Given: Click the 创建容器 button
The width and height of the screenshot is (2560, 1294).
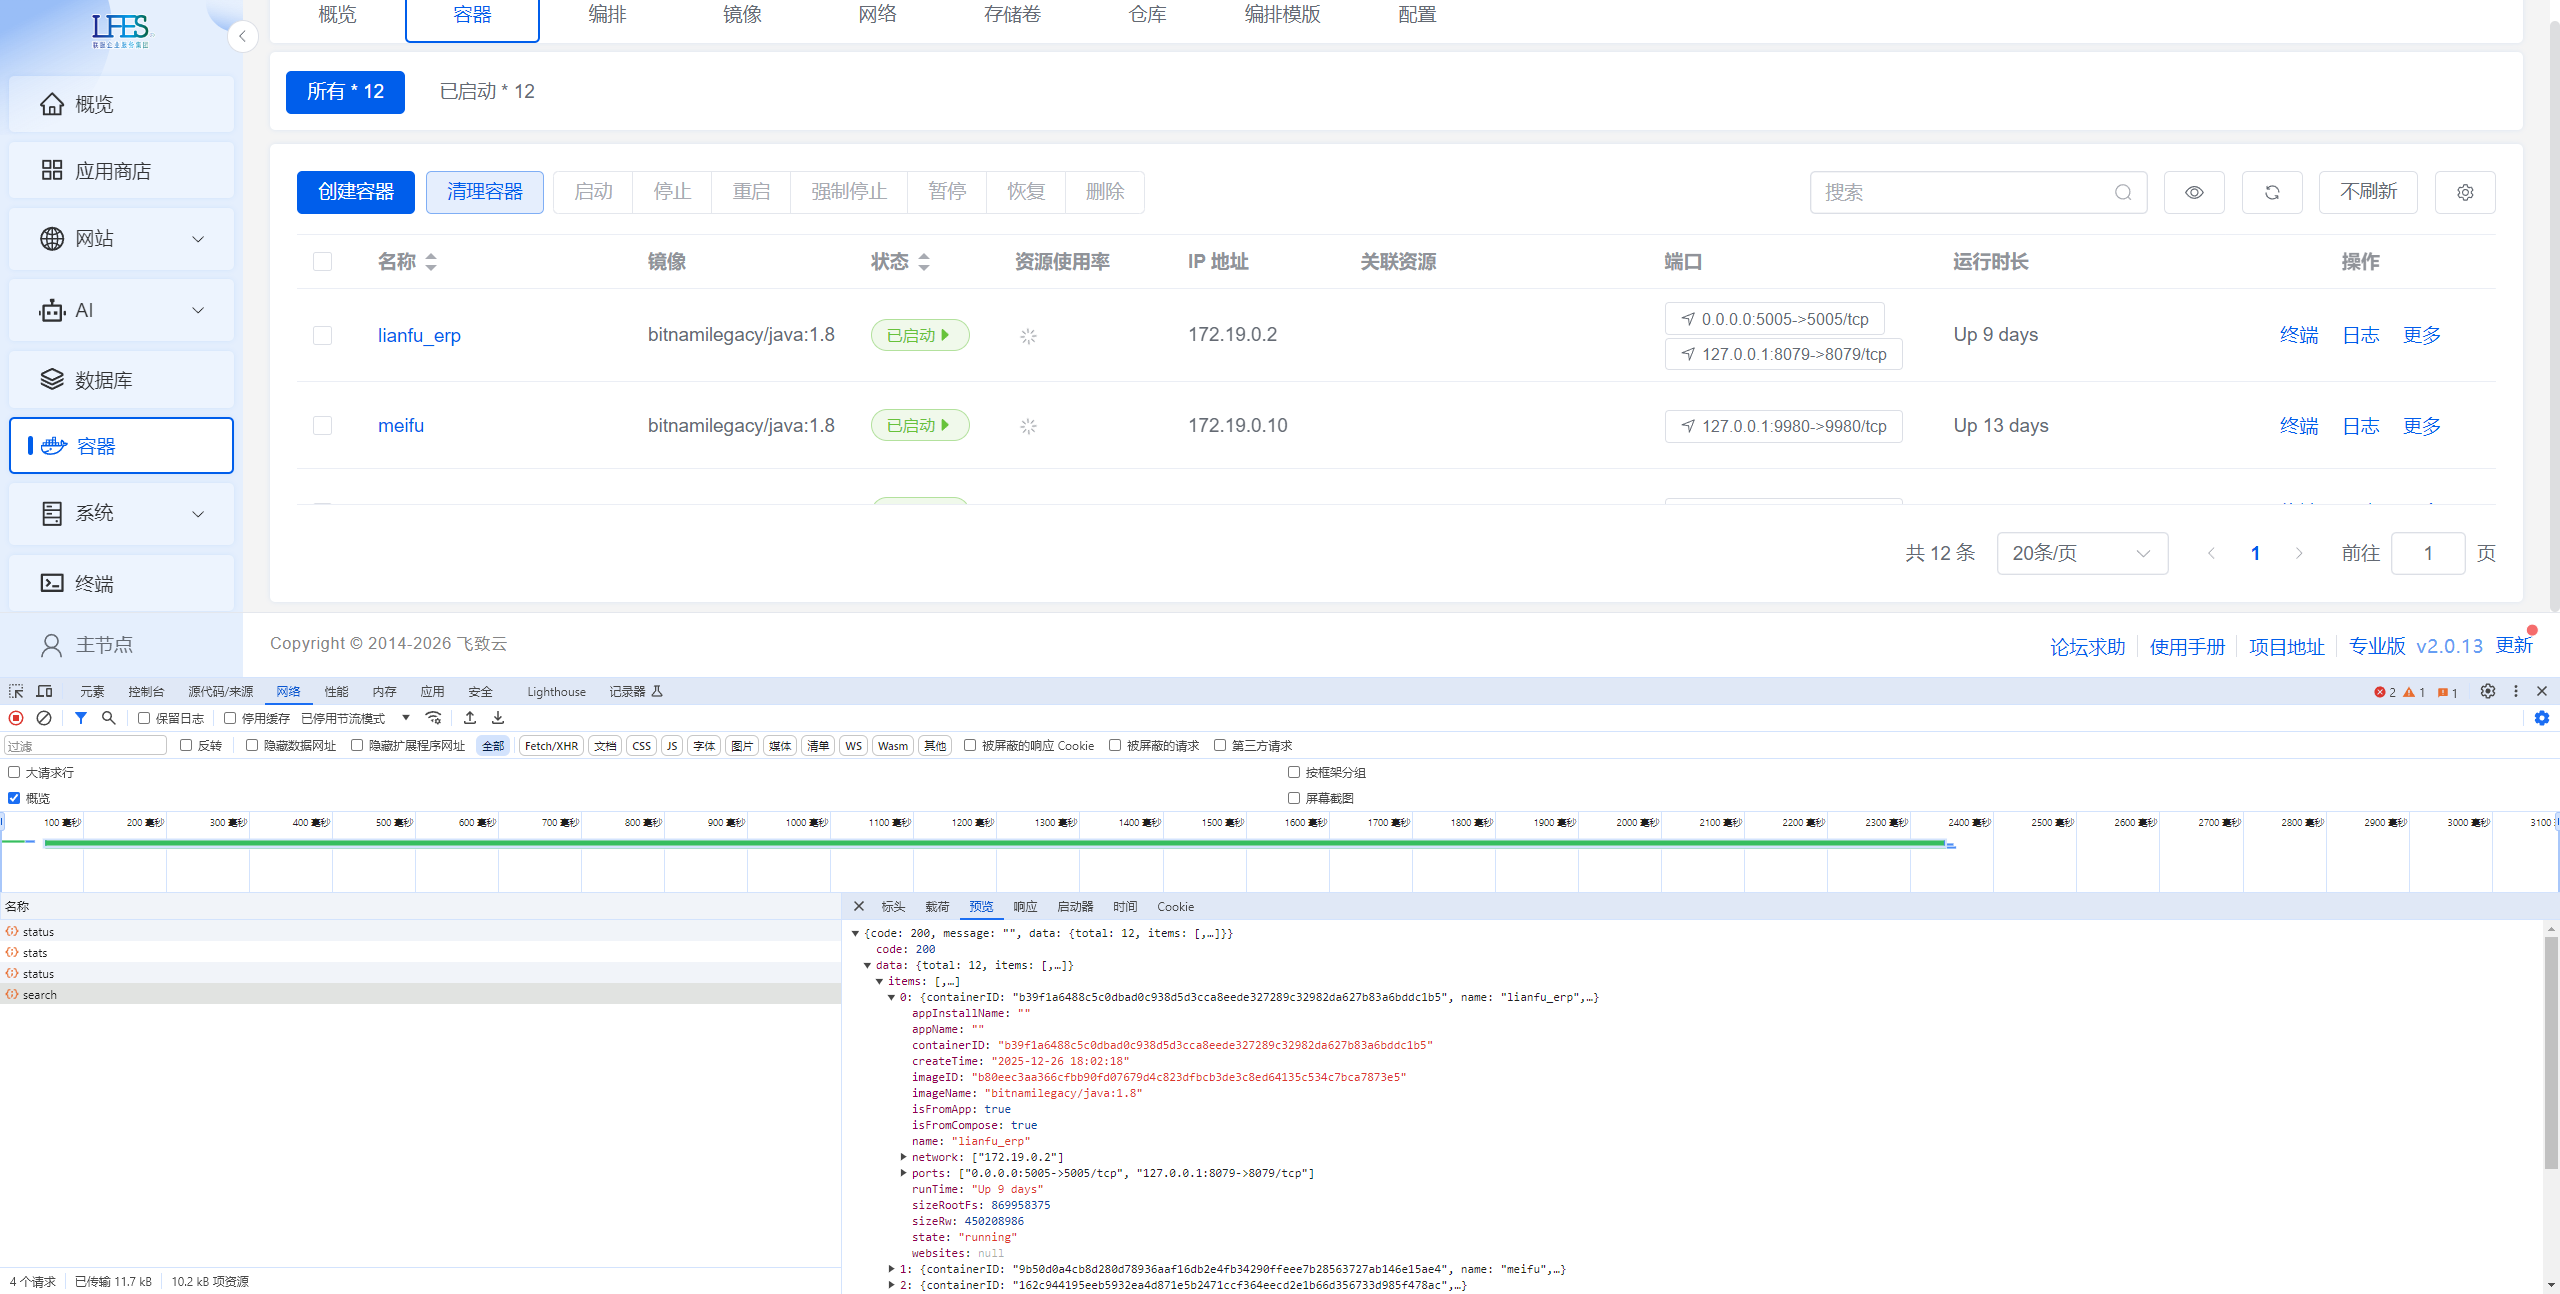Looking at the screenshot, I should click(x=355, y=192).
